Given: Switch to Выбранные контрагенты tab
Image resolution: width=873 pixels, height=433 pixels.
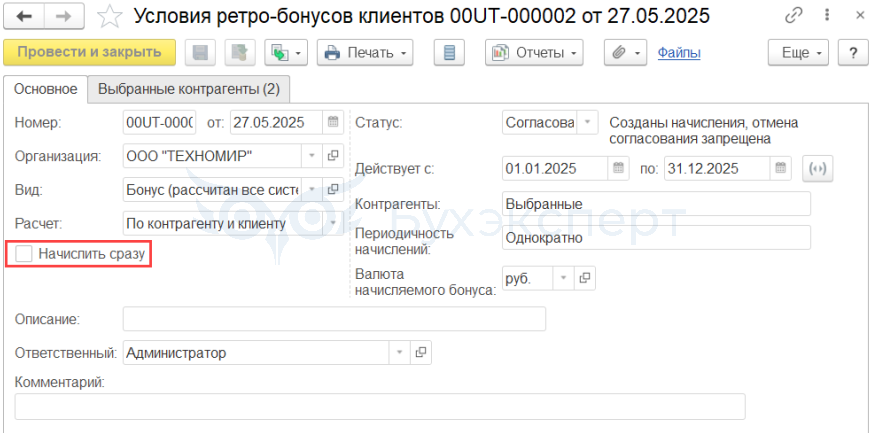Looking at the screenshot, I should click(x=188, y=89).
